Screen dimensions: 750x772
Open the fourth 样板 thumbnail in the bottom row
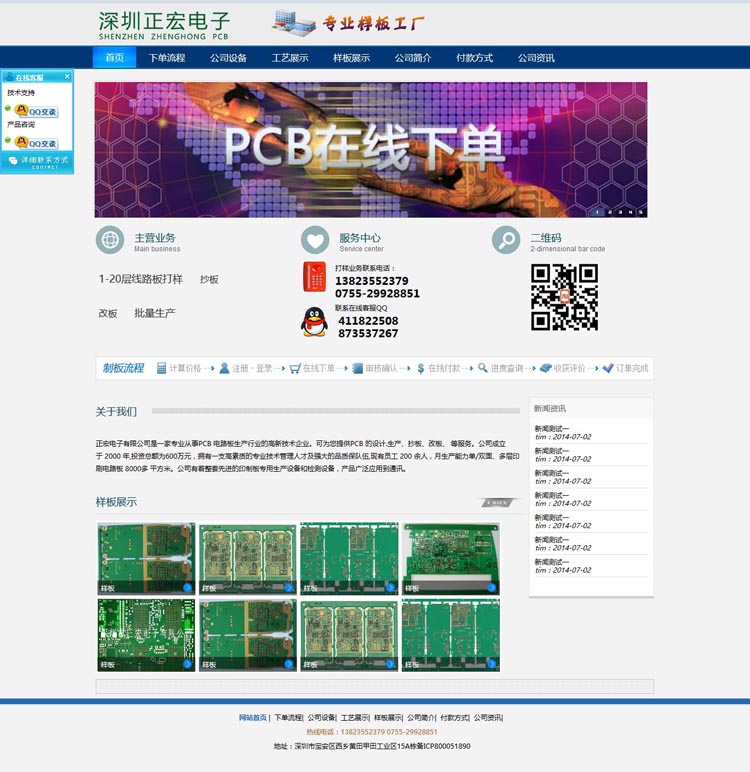point(451,635)
